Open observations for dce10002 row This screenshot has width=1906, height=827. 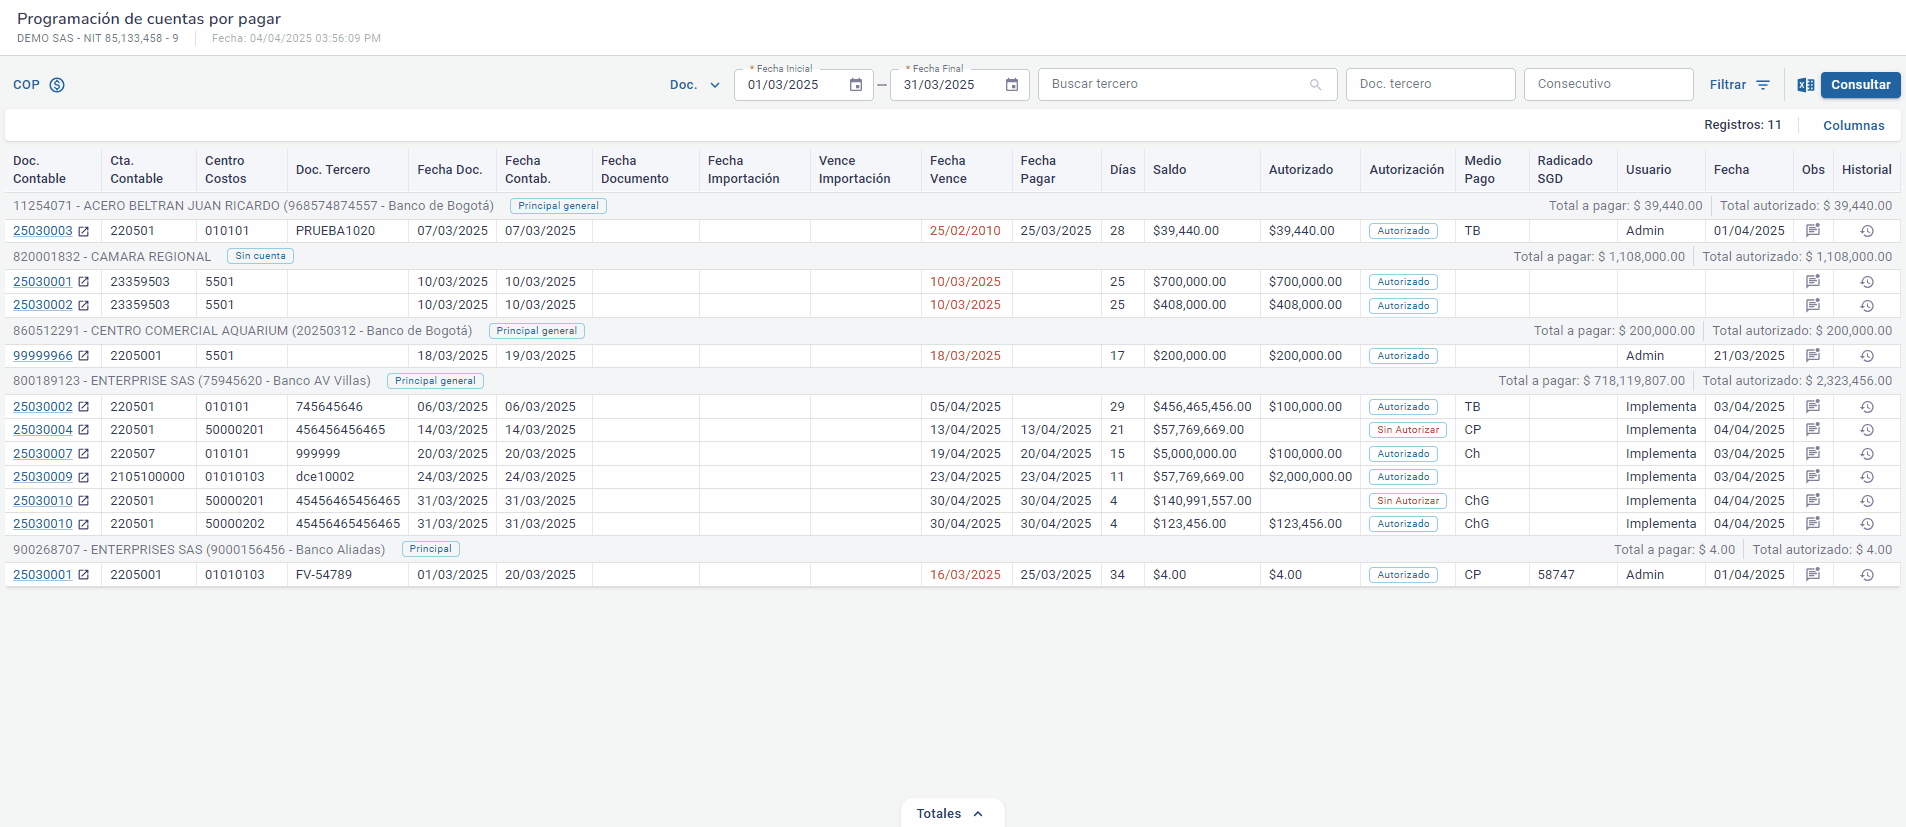click(x=1813, y=477)
